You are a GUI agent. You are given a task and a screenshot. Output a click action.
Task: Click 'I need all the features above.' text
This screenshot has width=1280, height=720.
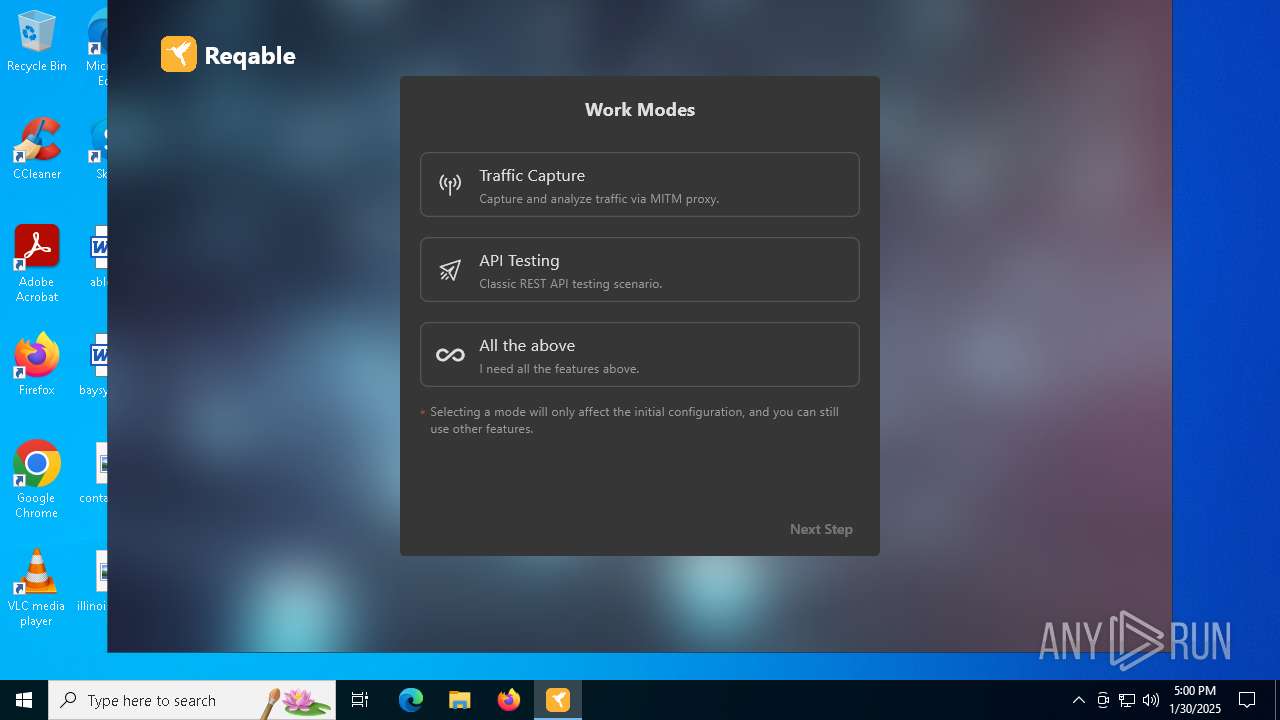(x=559, y=369)
